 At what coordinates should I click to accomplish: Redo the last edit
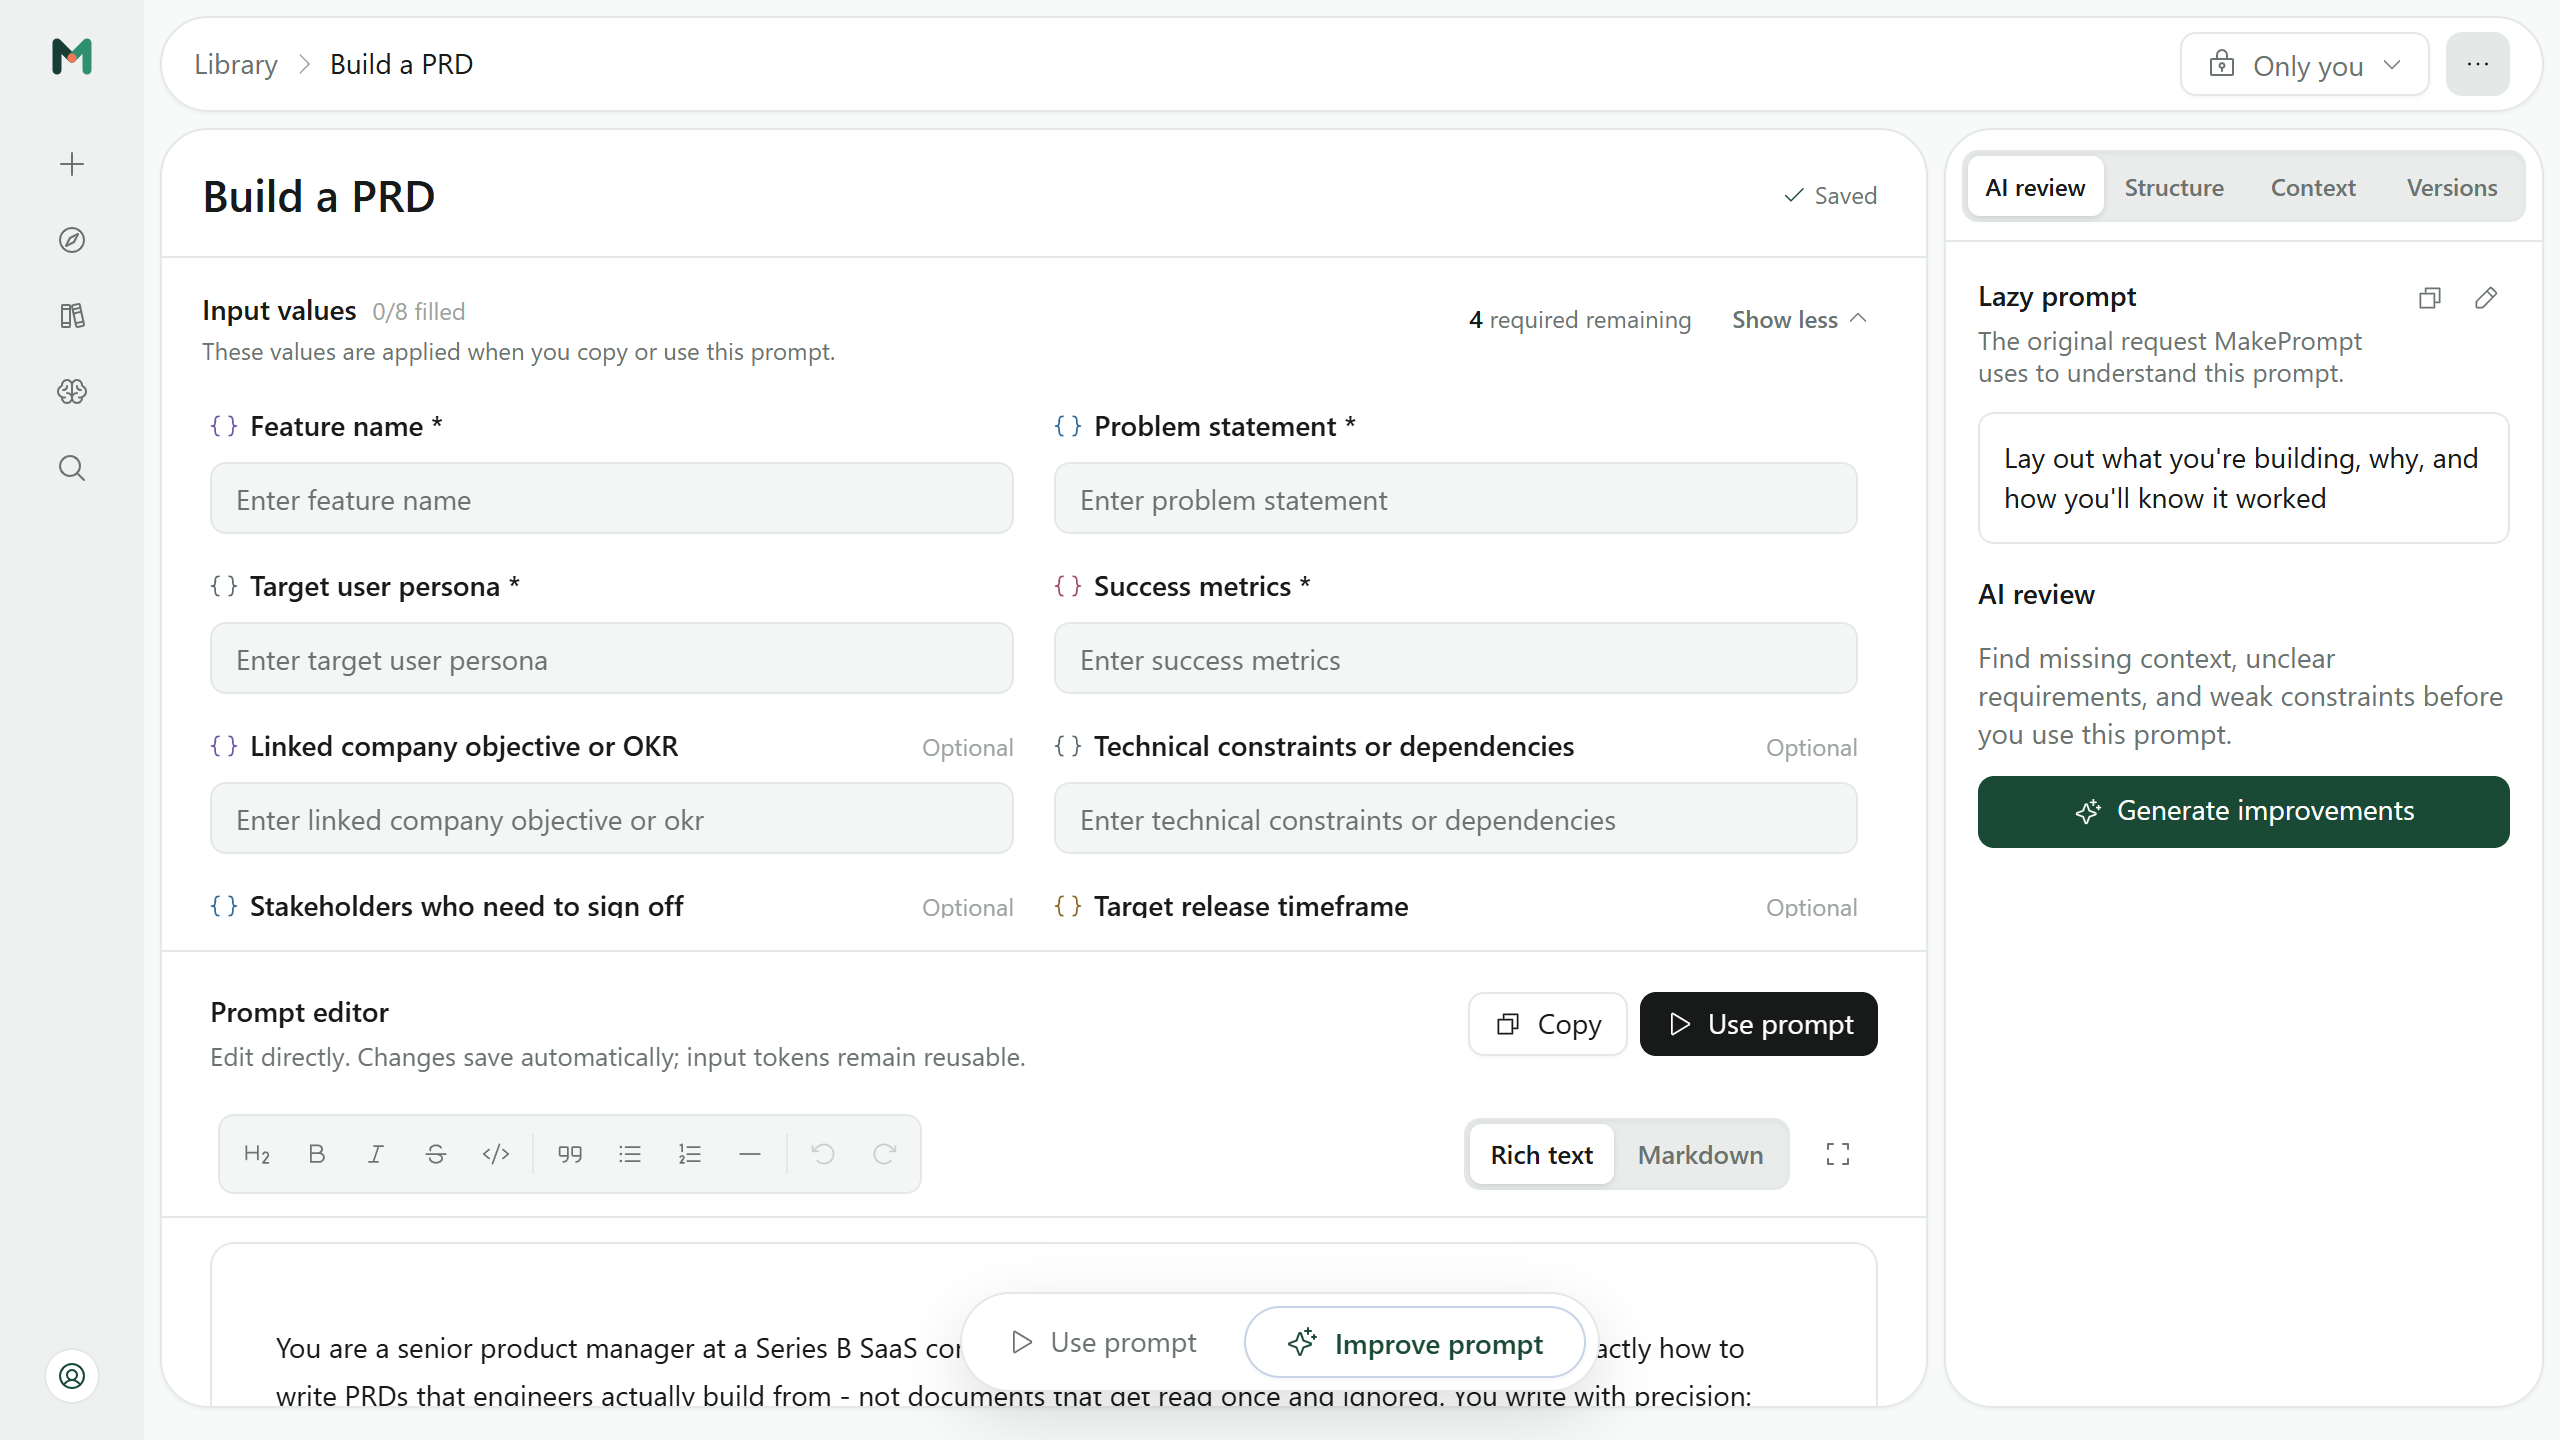pos(884,1154)
